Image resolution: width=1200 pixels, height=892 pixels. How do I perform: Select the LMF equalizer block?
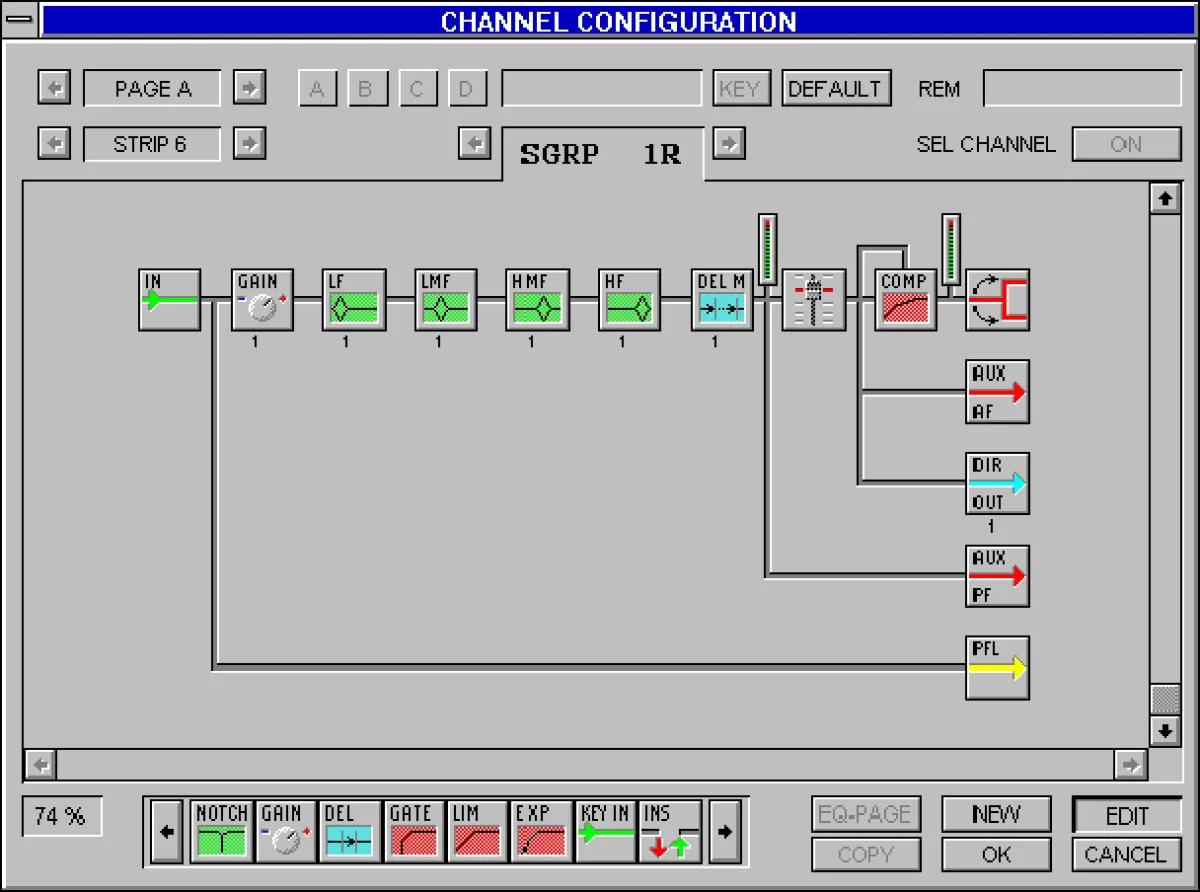(x=446, y=299)
